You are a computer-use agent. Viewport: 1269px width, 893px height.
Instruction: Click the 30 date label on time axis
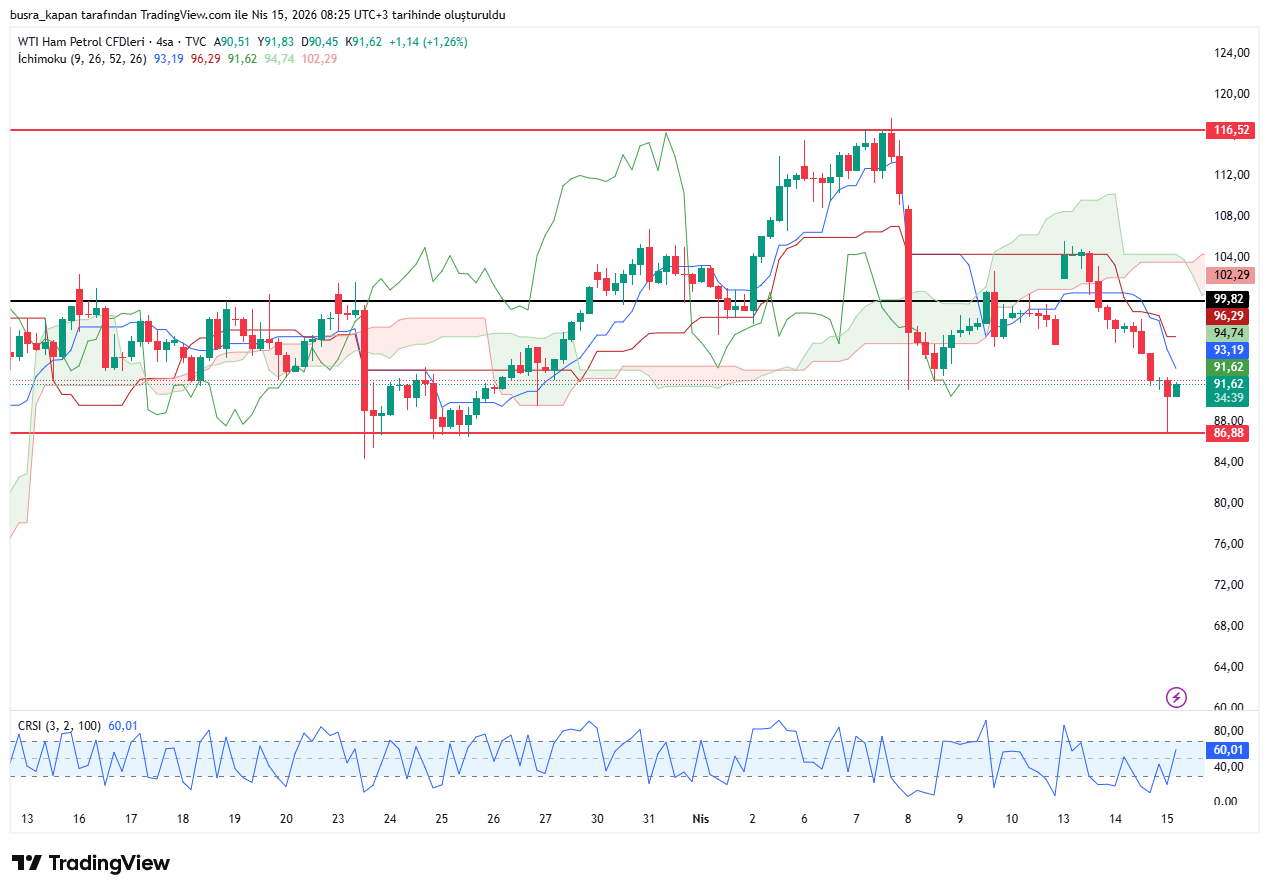pos(597,819)
